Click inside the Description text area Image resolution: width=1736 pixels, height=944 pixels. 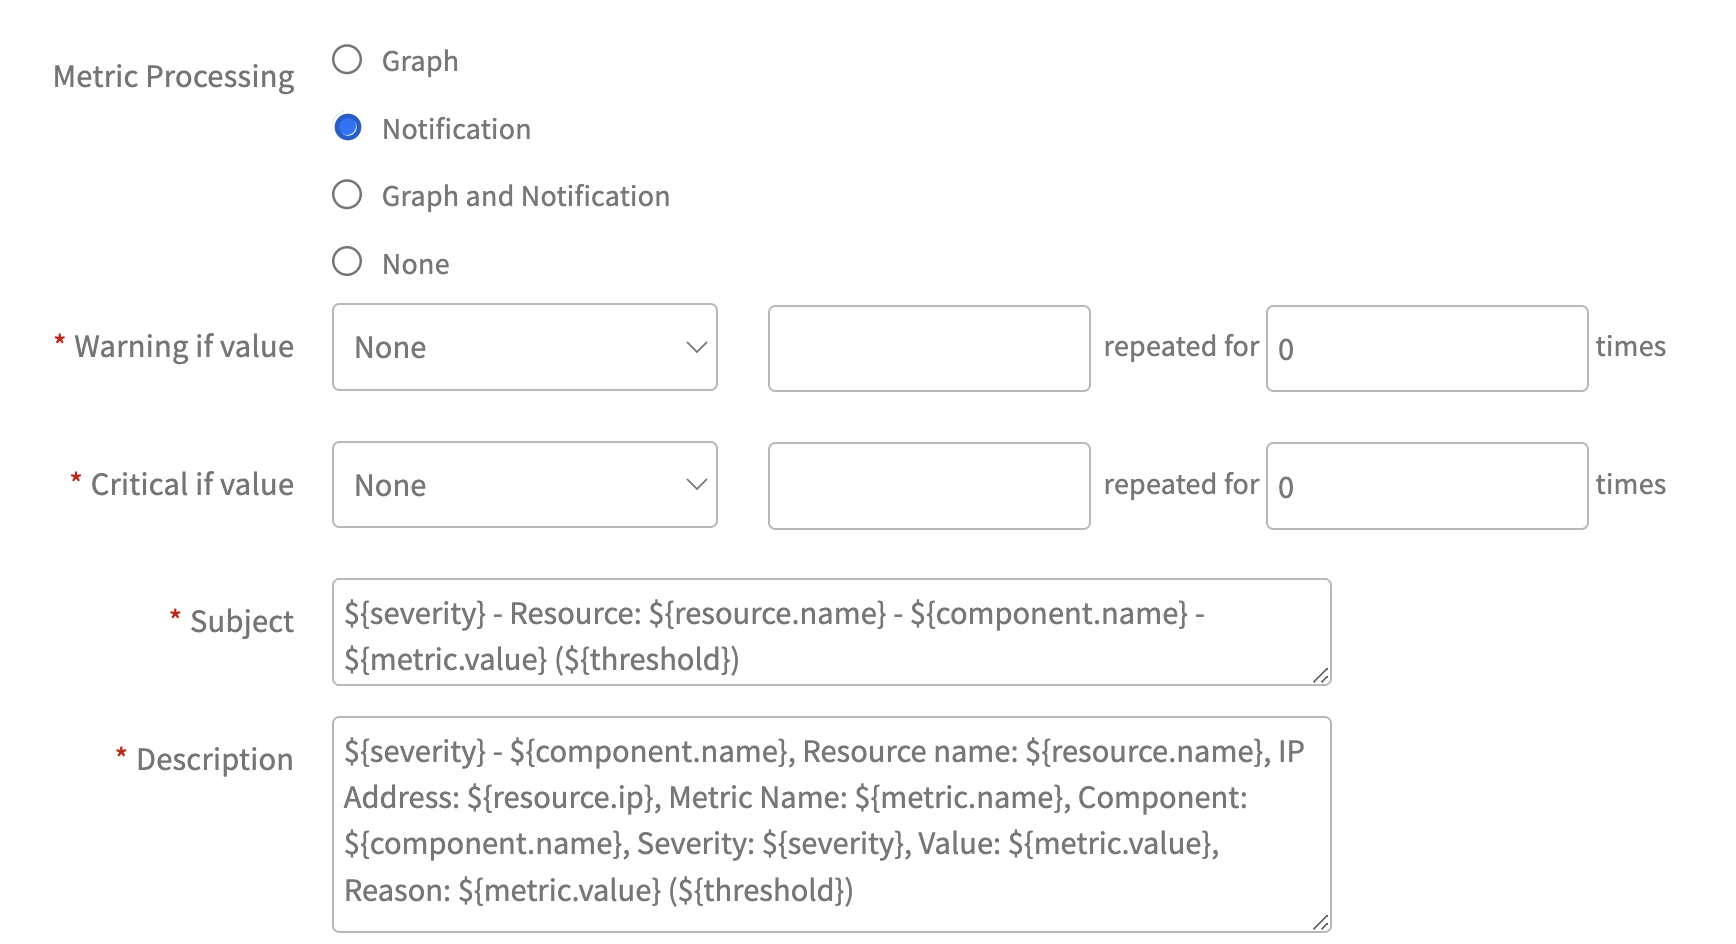click(x=830, y=820)
